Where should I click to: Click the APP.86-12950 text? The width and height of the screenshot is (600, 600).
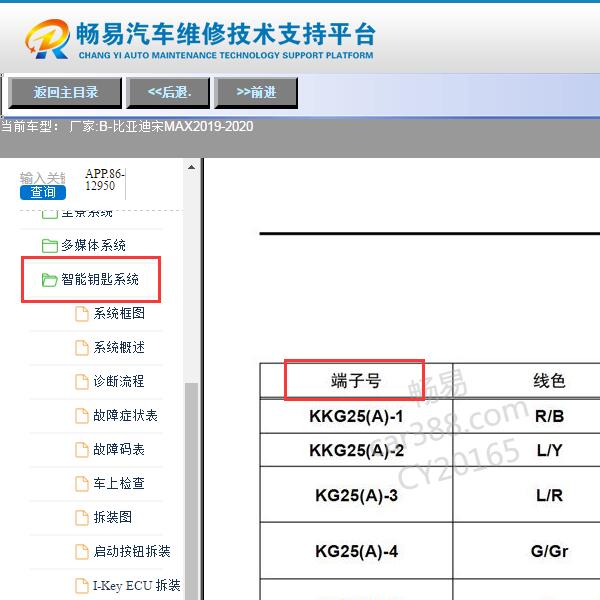point(104,179)
